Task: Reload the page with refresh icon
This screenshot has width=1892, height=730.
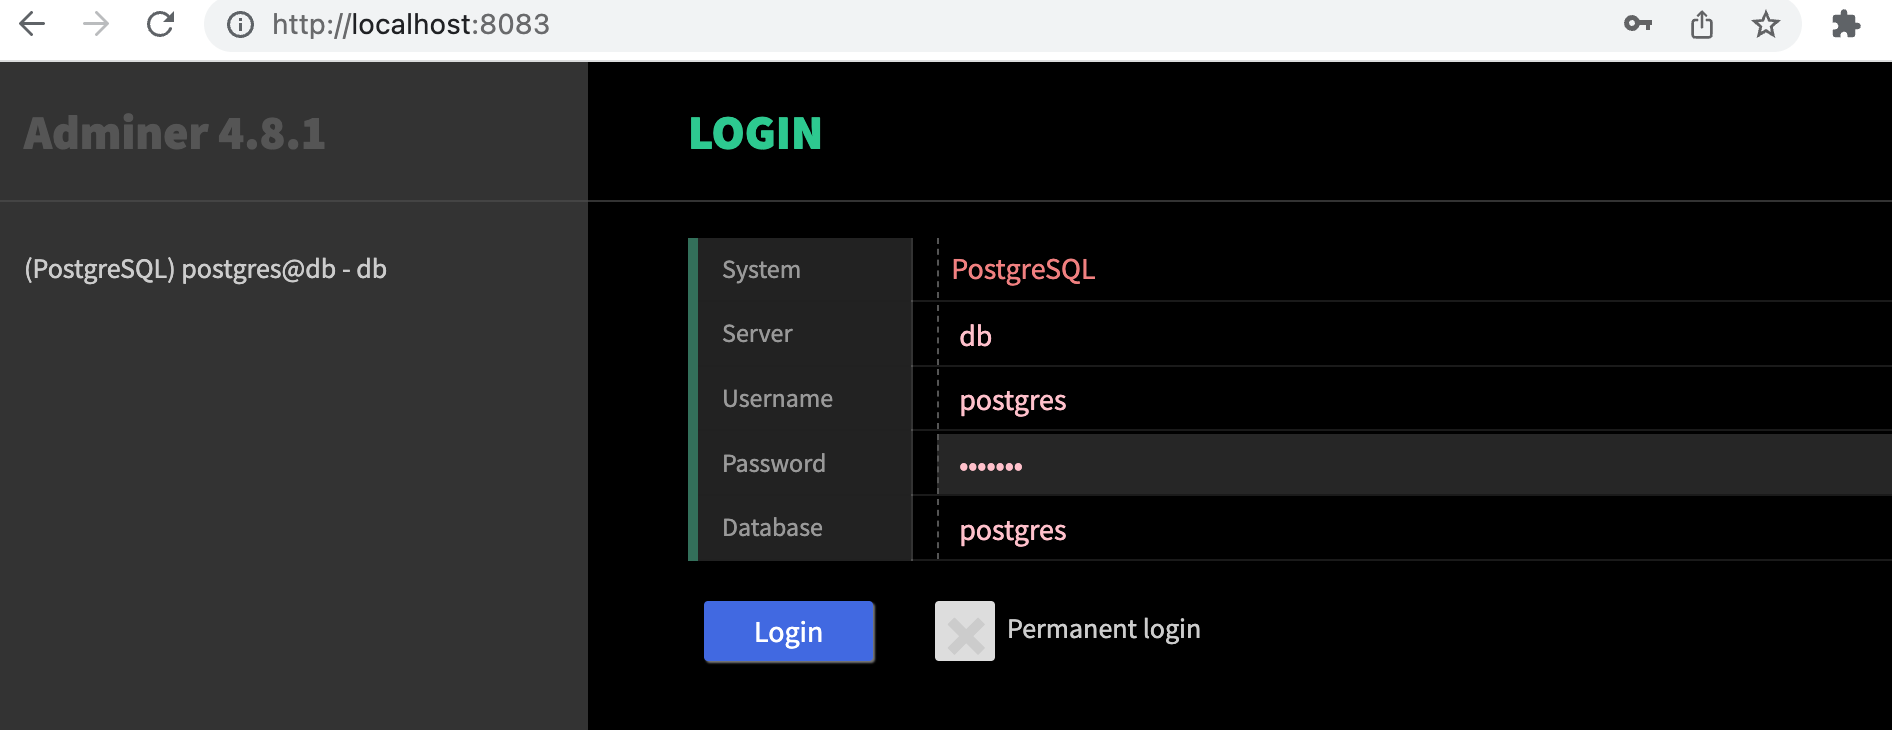Action: (160, 24)
